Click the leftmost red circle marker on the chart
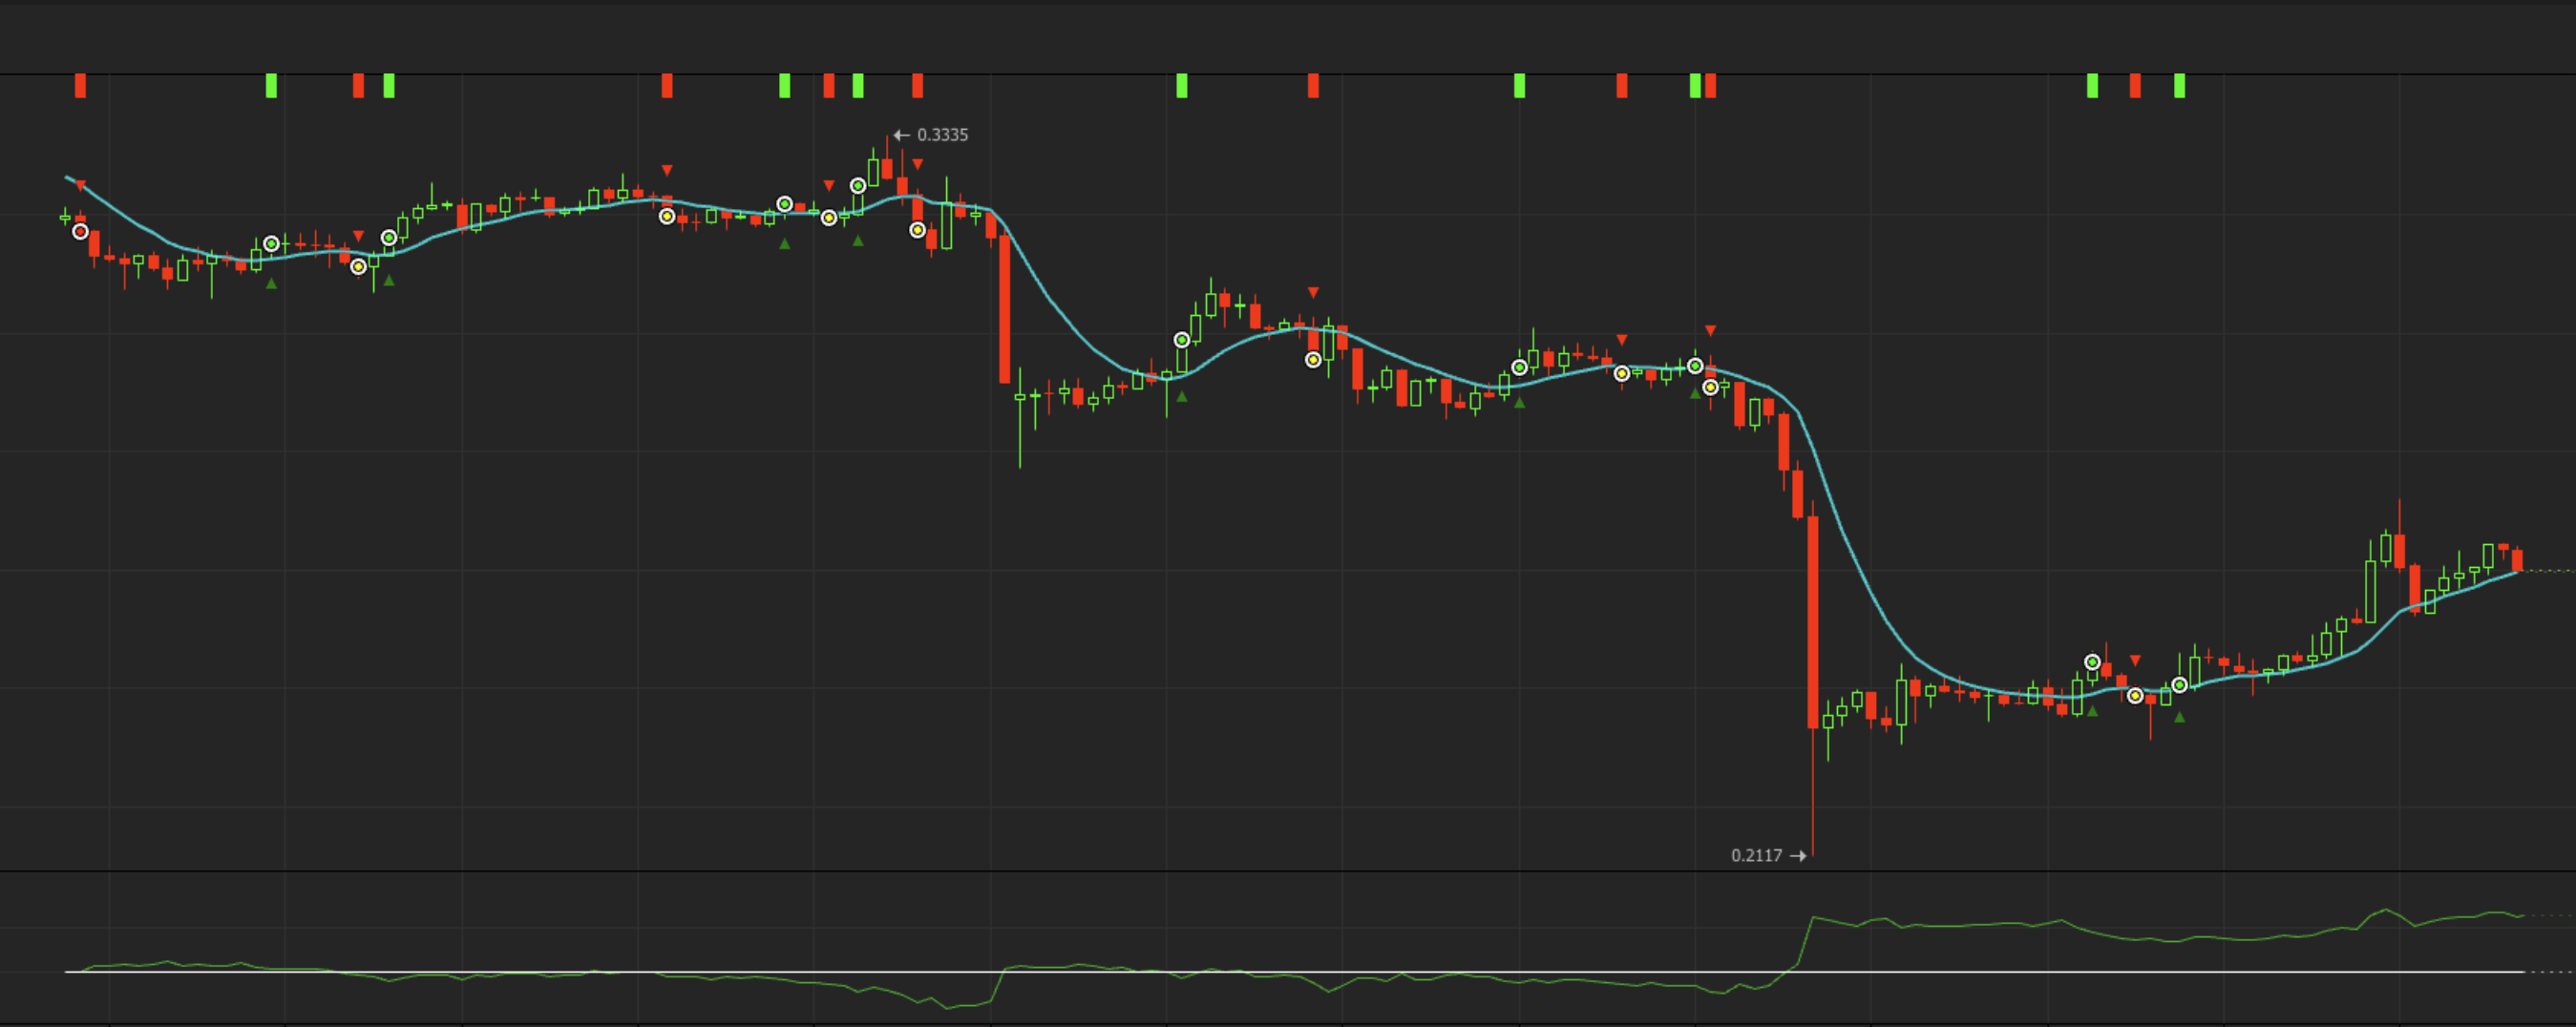Image resolution: width=2576 pixels, height=1027 pixels. (81, 231)
